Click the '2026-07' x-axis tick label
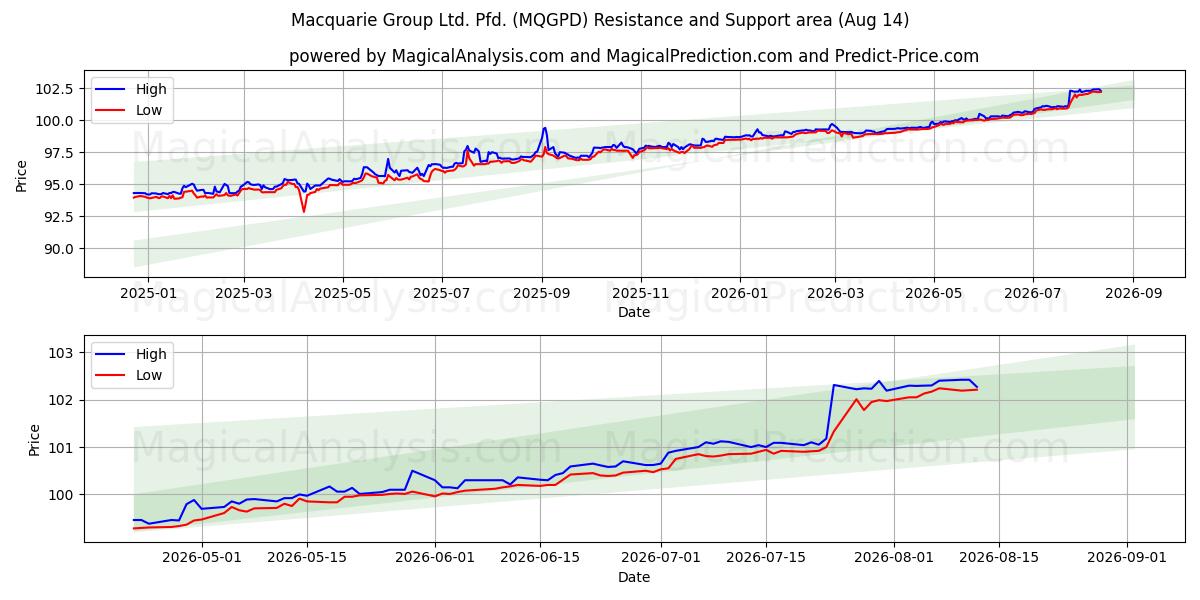 (1033, 293)
